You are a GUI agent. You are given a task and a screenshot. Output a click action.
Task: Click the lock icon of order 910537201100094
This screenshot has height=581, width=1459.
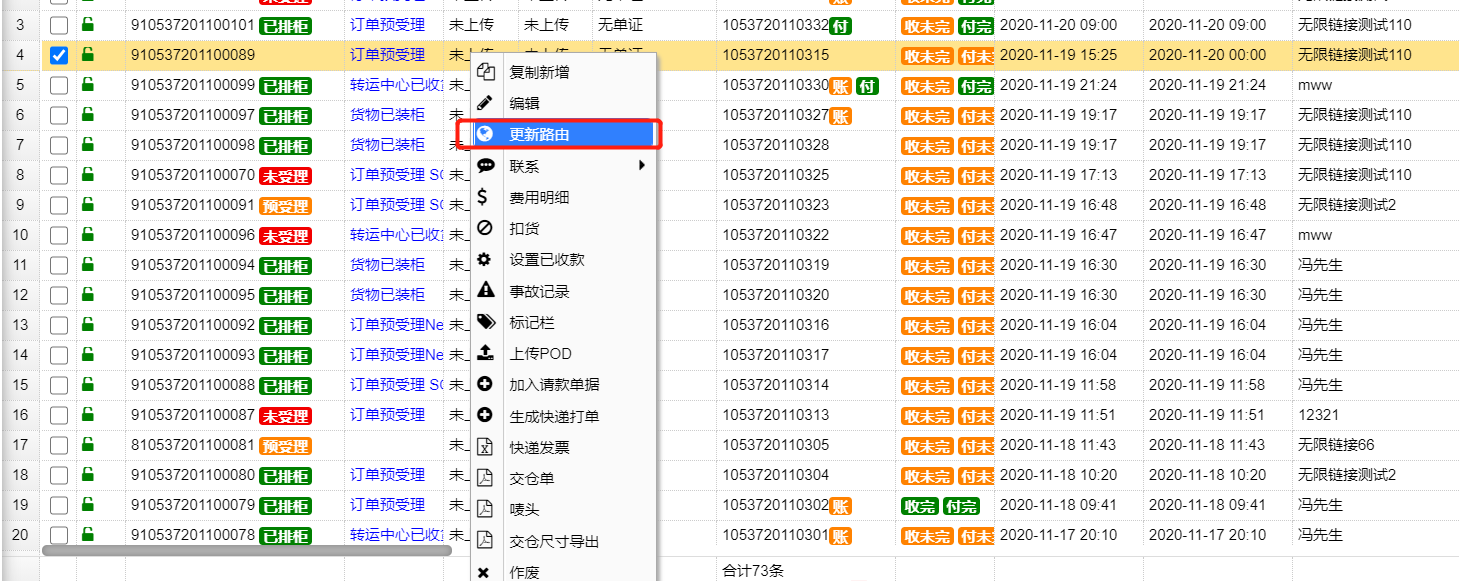pos(87,264)
